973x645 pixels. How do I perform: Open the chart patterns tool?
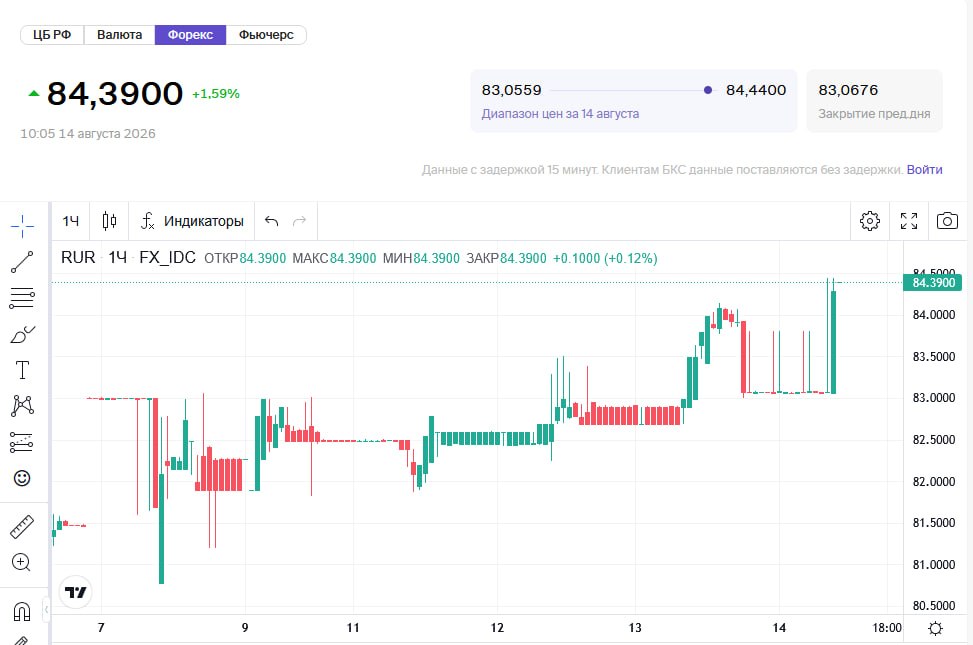click(22, 406)
